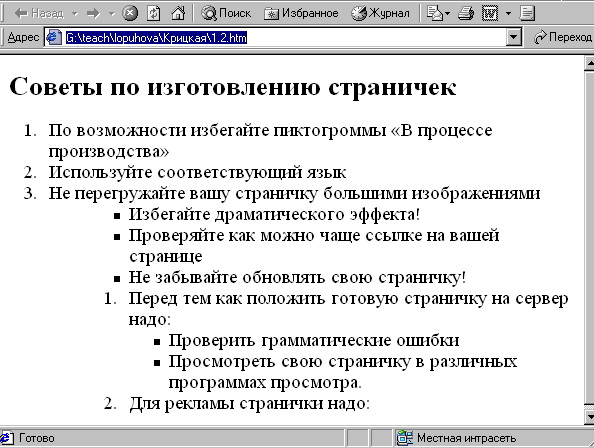Click the Местная интрасеть status text
Screen dimensions: 594x448
466,438
